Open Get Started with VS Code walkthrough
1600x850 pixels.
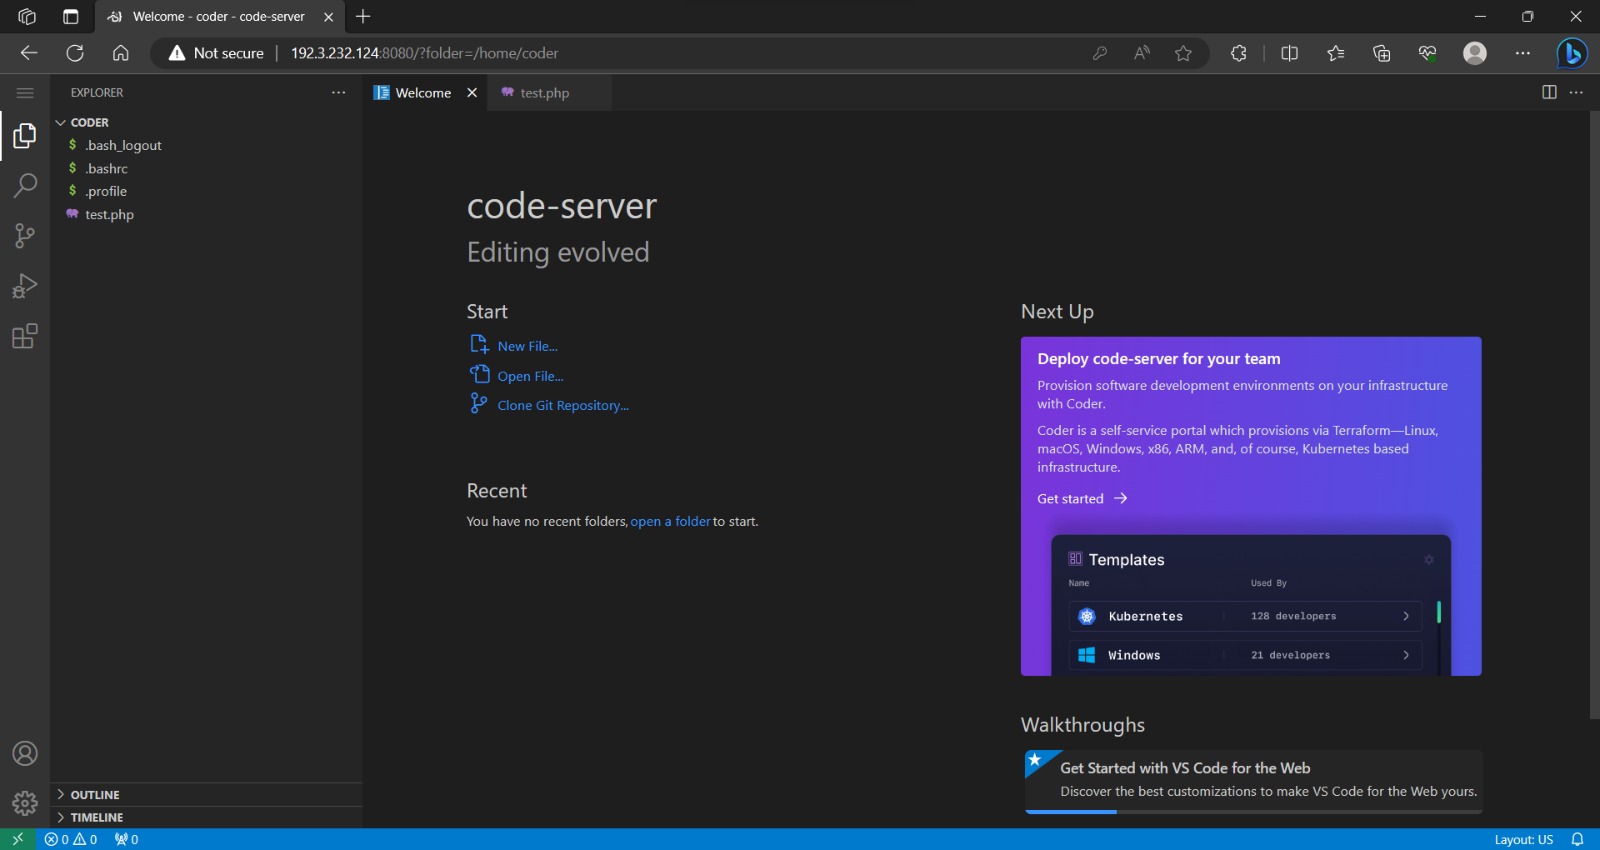coord(1253,781)
